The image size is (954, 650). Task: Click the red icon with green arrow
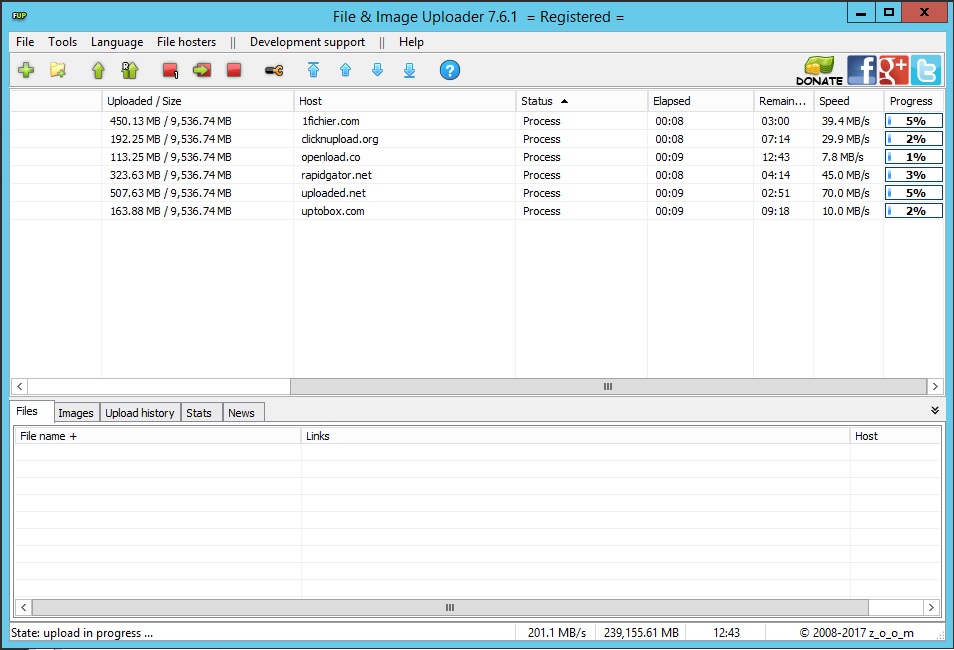point(202,70)
